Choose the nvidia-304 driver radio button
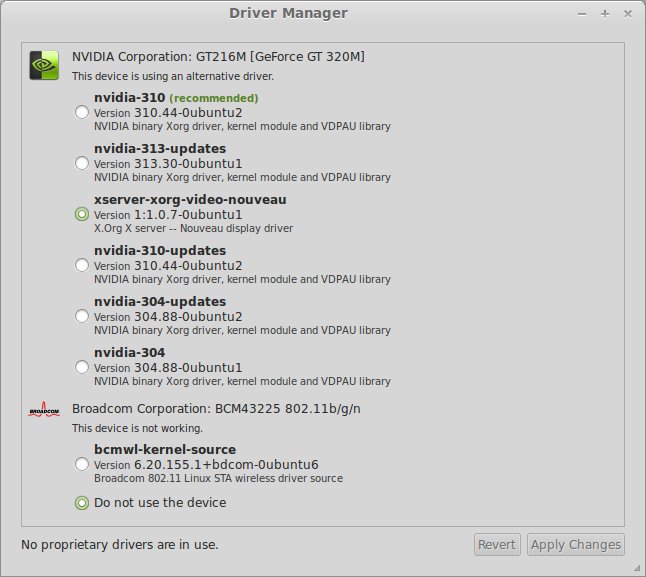646x577 pixels. pyautogui.click(x=82, y=367)
